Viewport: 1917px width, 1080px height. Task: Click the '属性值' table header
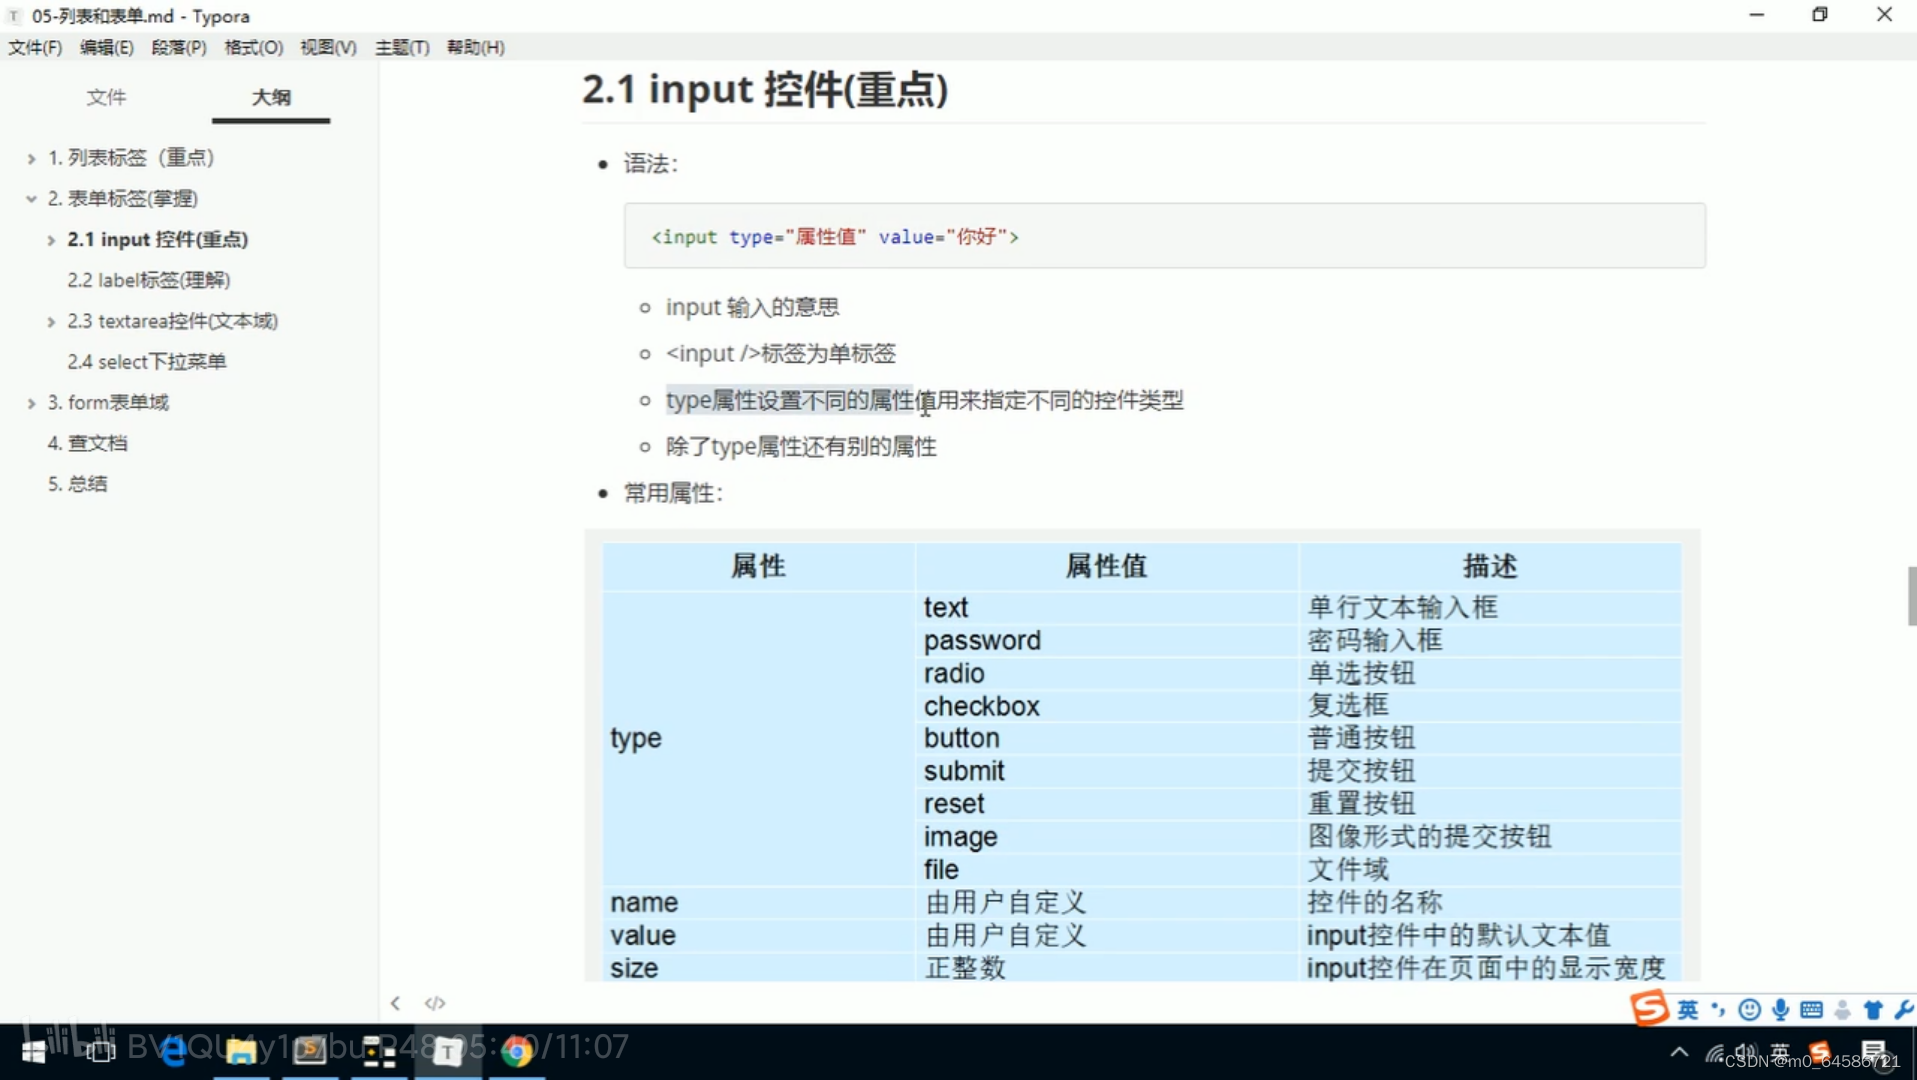(1106, 566)
